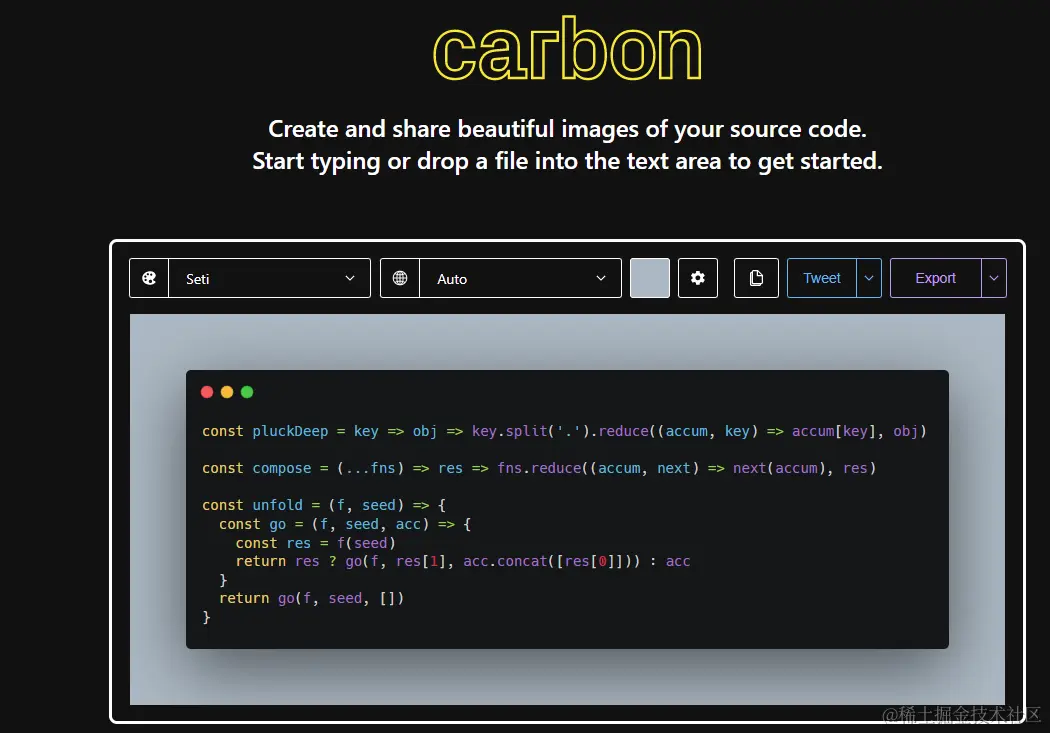Click 'key.split' in first code line
1050x733 pixels.
click(x=510, y=431)
